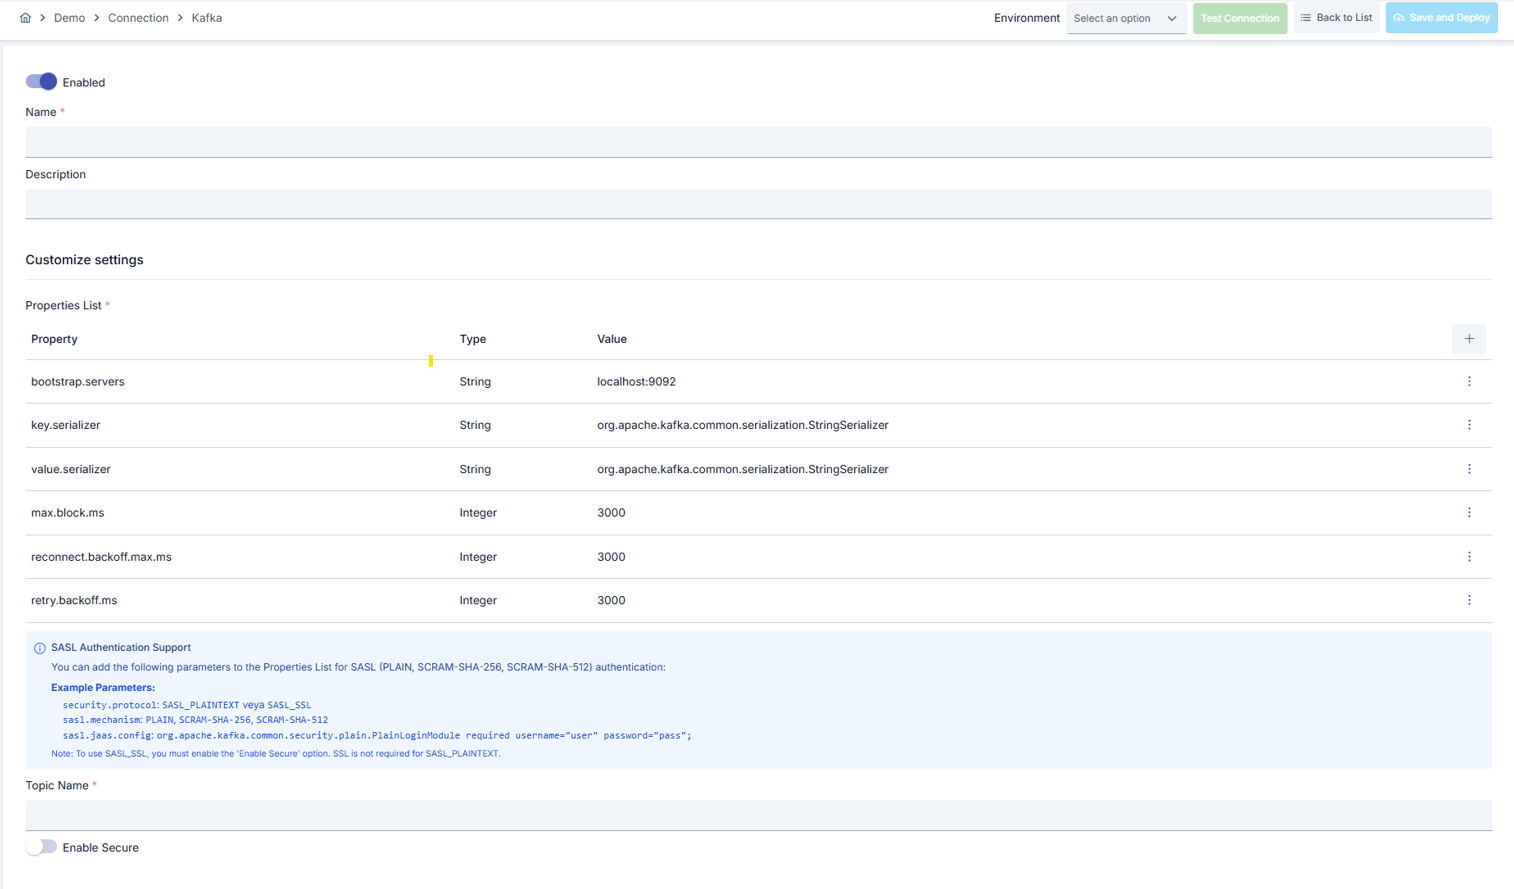Screen dimensions: 1514x889
Task: Click the Test Connection button
Action: coord(1240,18)
